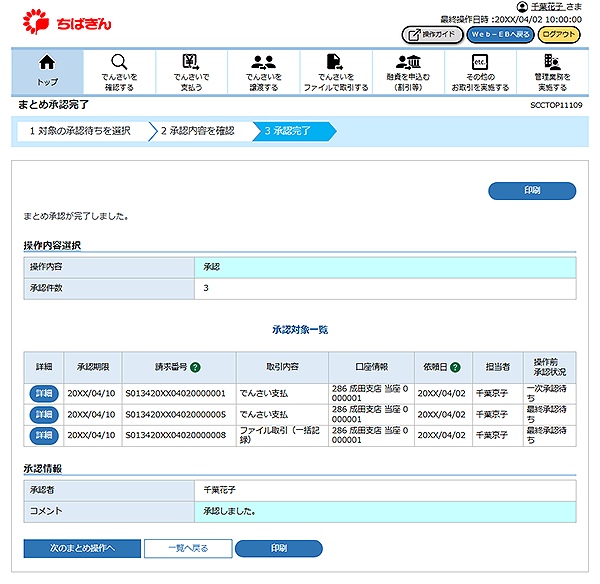Select でんさいで支払う yen document icon
Viewport: 600px width, 584px height.
(x=191, y=62)
